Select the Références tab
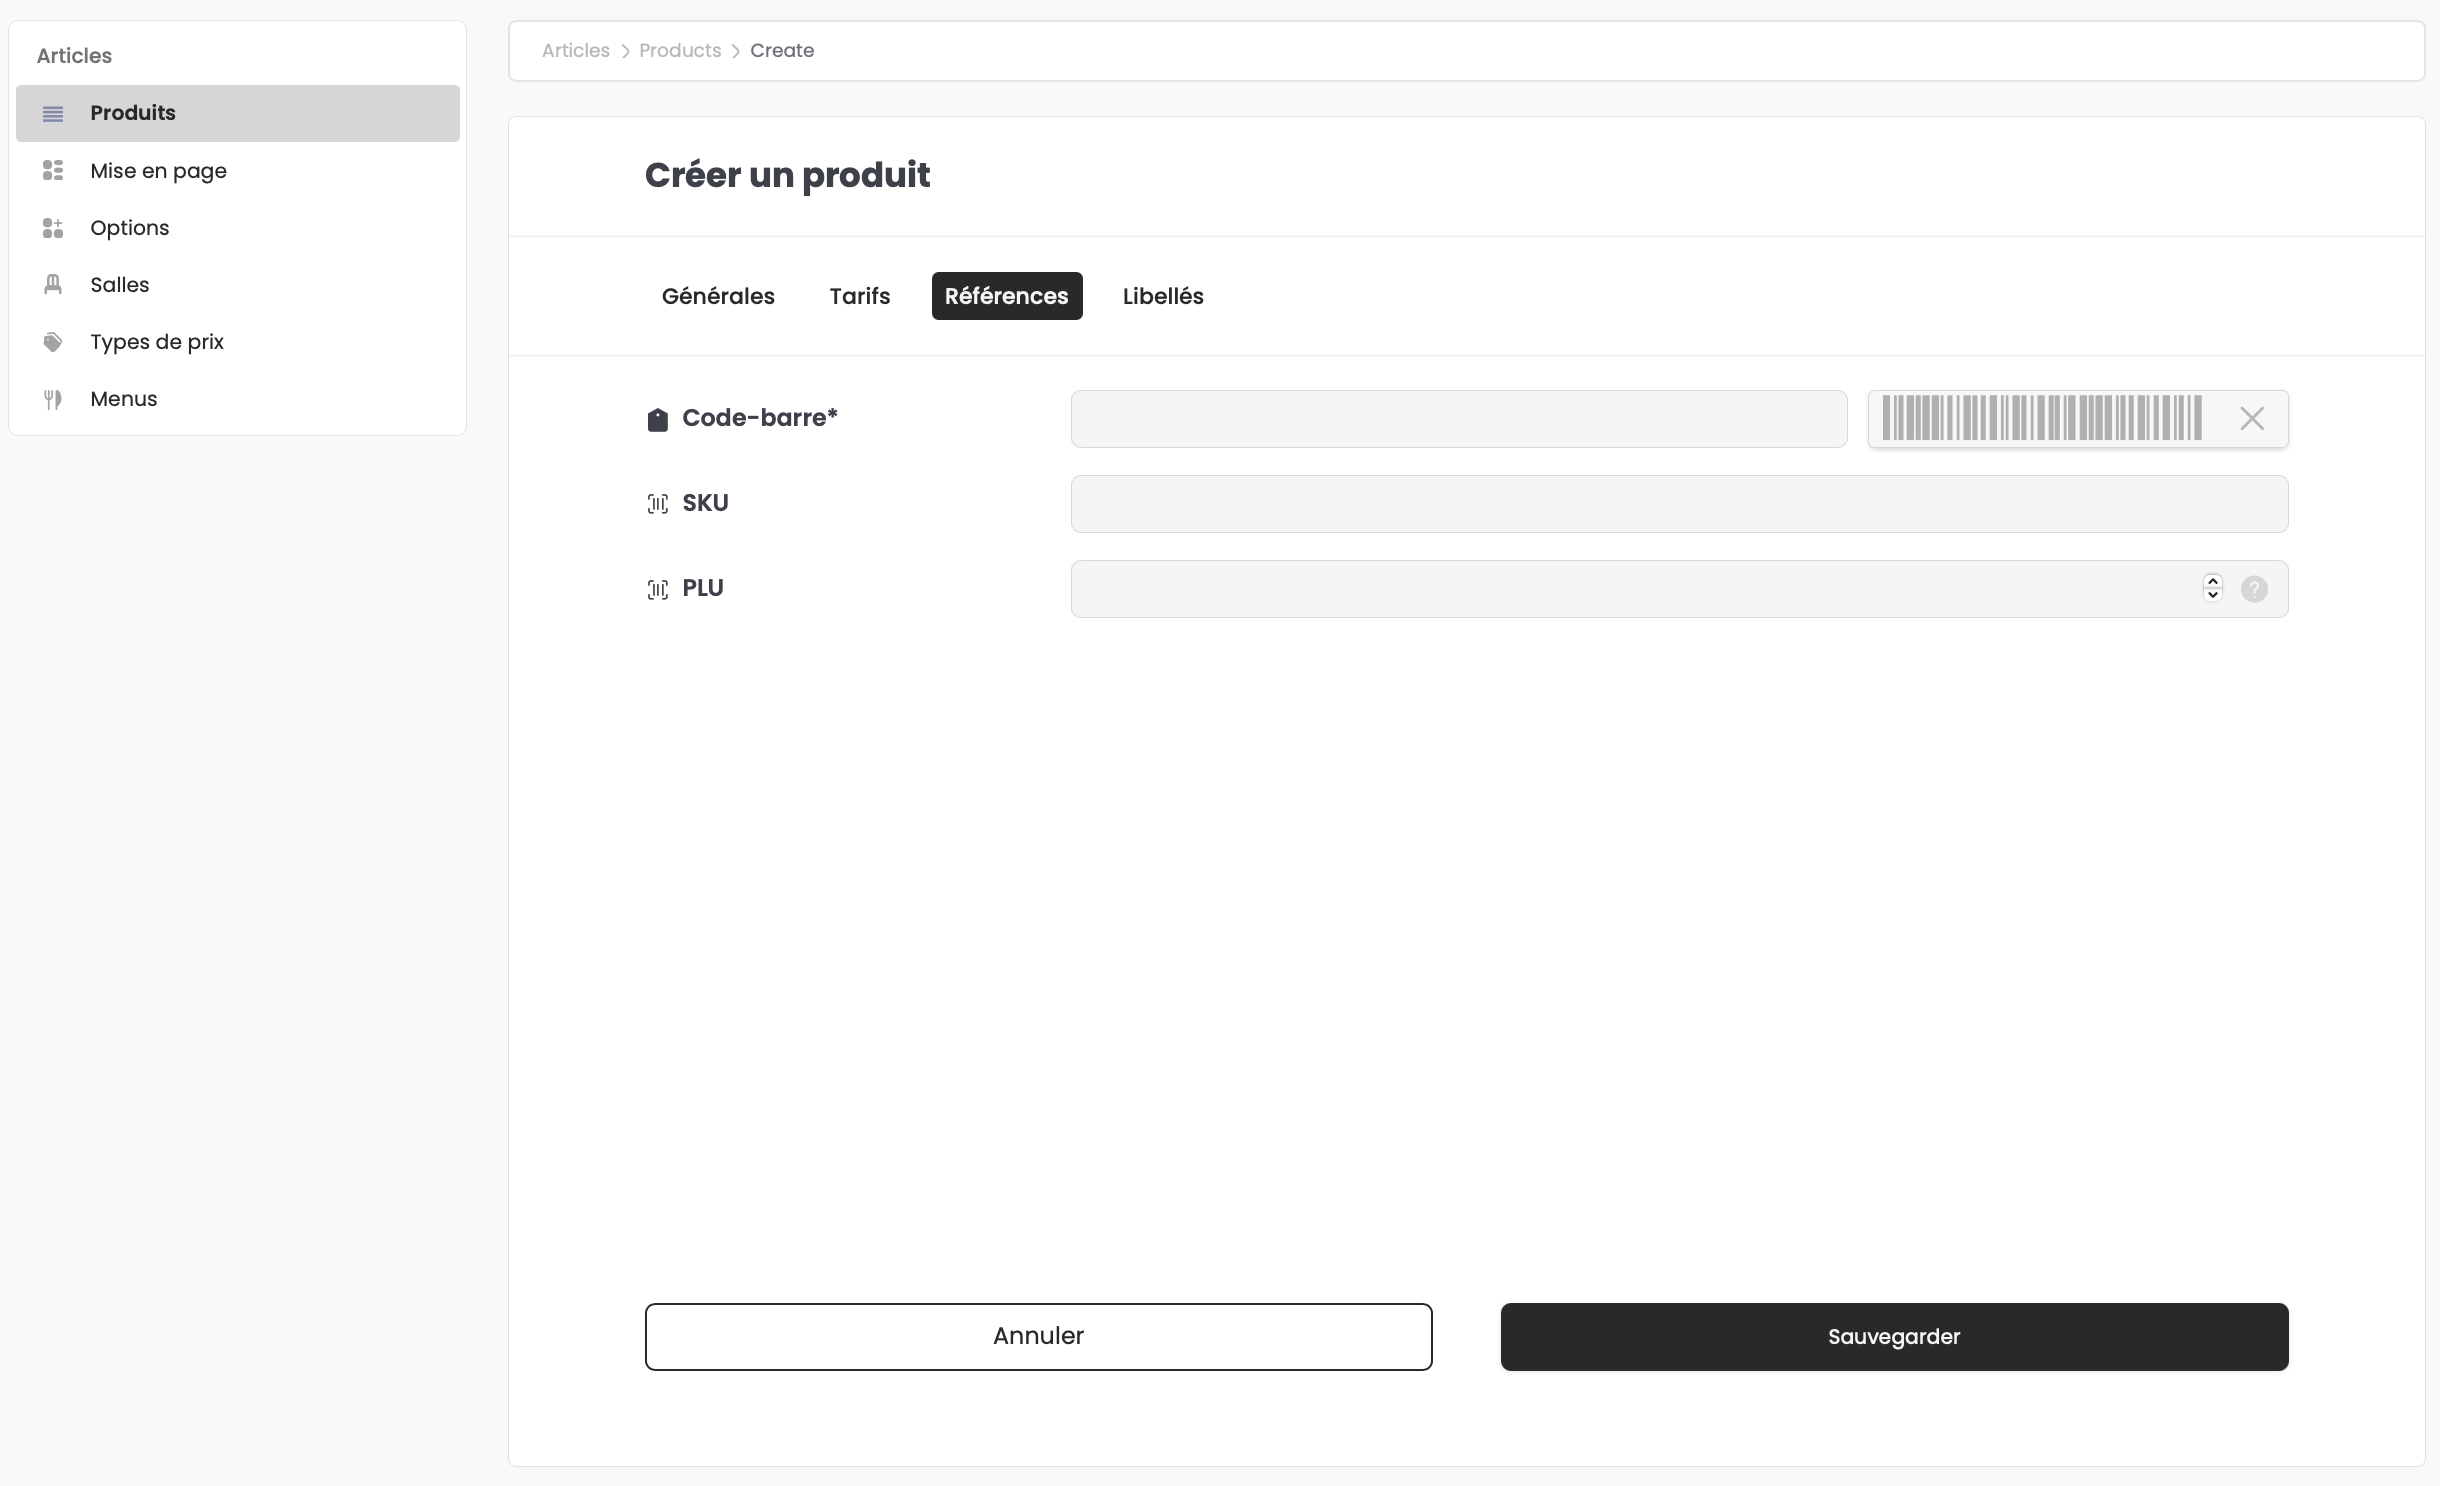The width and height of the screenshot is (2440, 1486). pos(1006,296)
